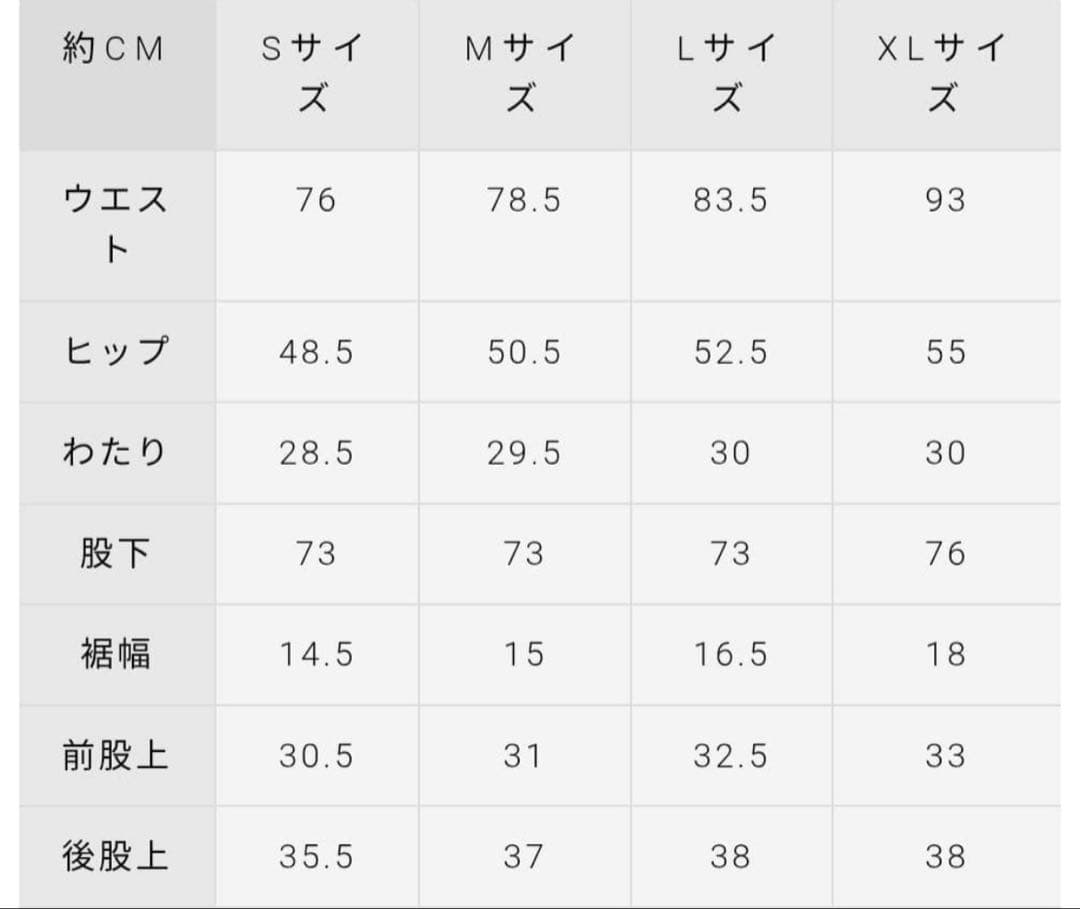Click the 前股上 row label
This screenshot has width=1080, height=909.
pos(115,755)
